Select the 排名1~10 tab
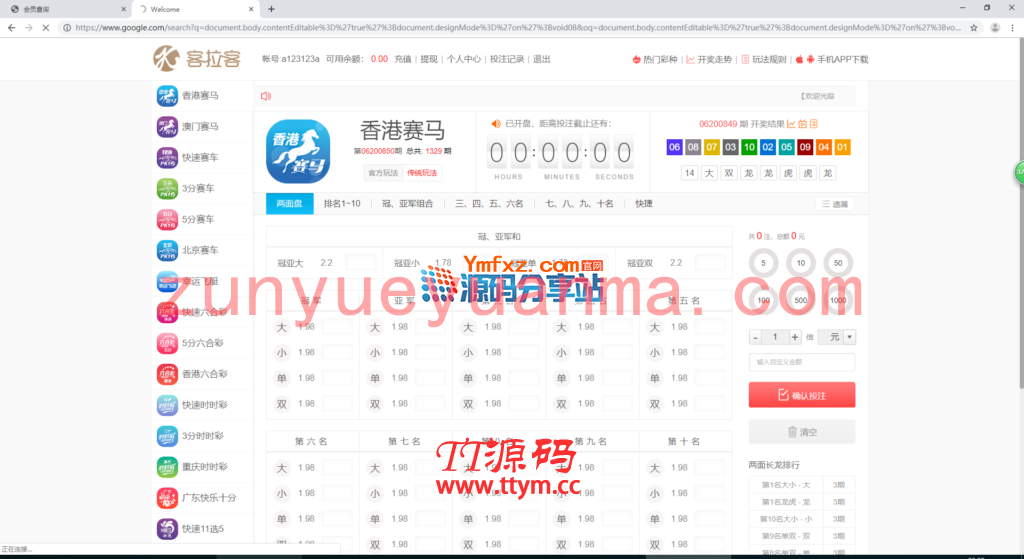The width and height of the screenshot is (1024, 559). point(342,204)
